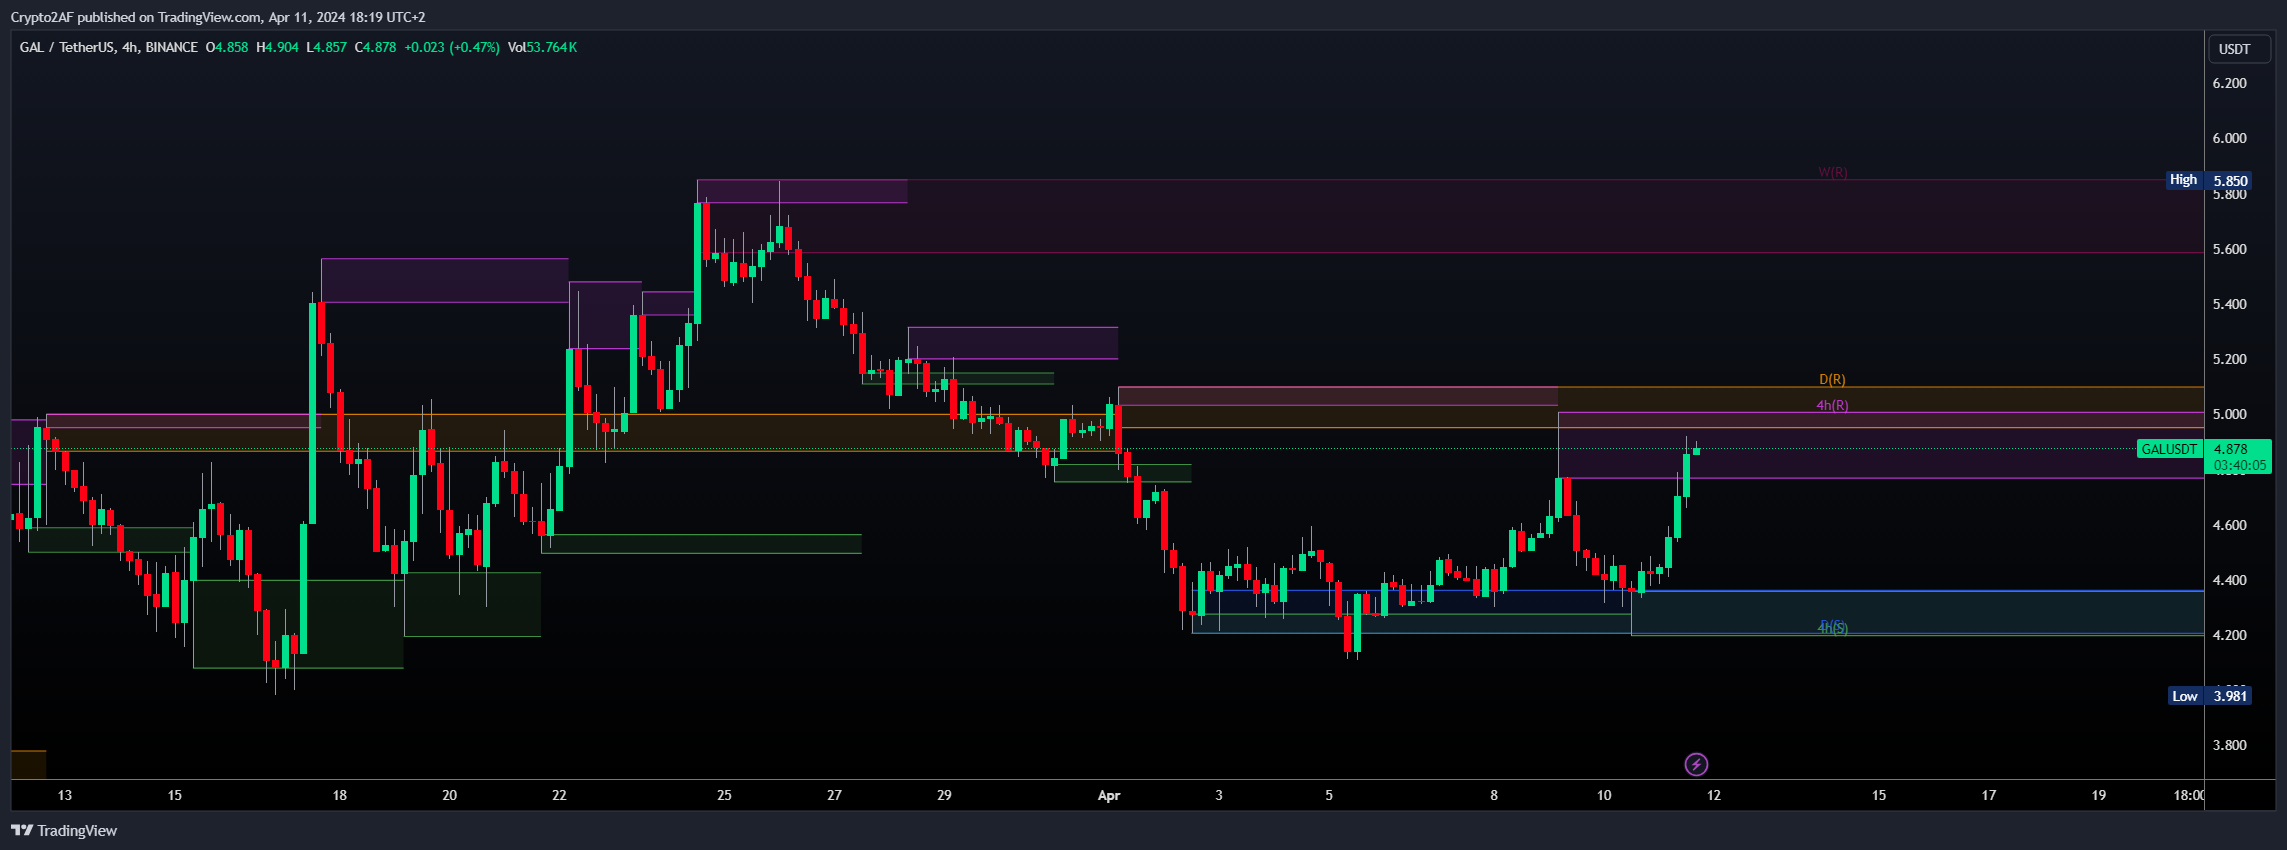The width and height of the screenshot is (2287, 850).
Task: Click the low value L4.857
Action: point(327,47)
